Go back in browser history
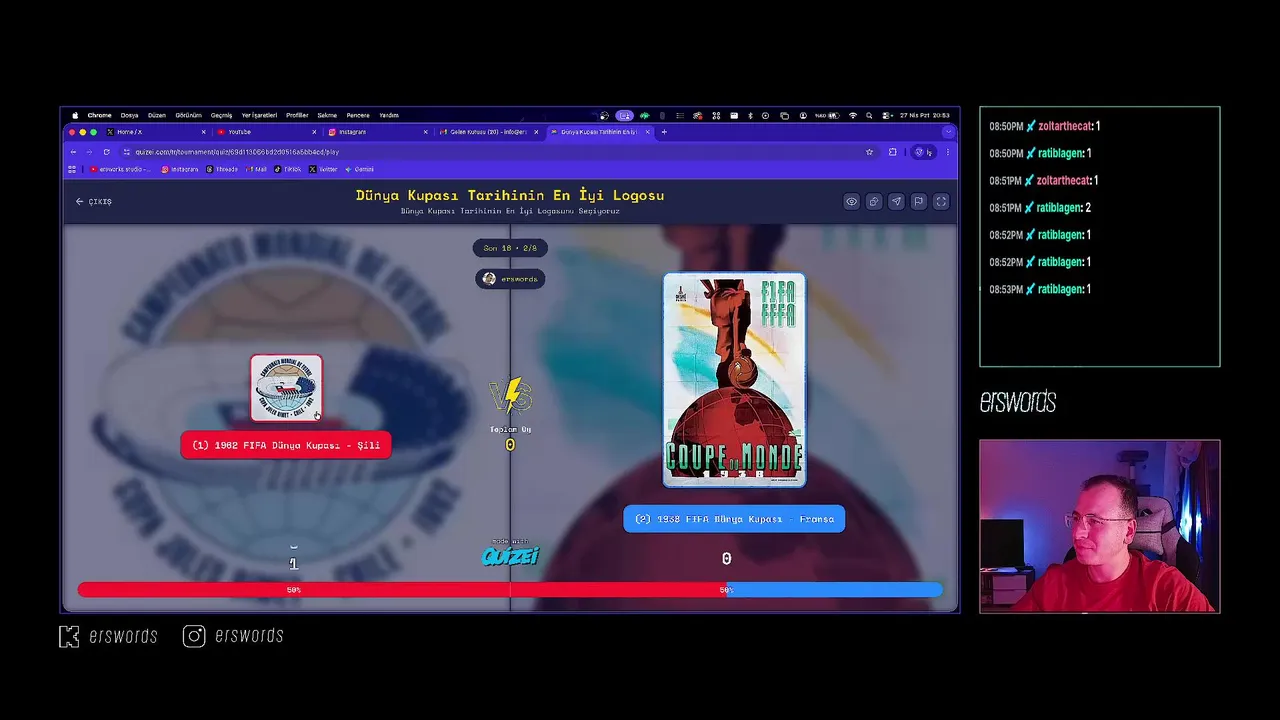 click(x=73, y=152)
